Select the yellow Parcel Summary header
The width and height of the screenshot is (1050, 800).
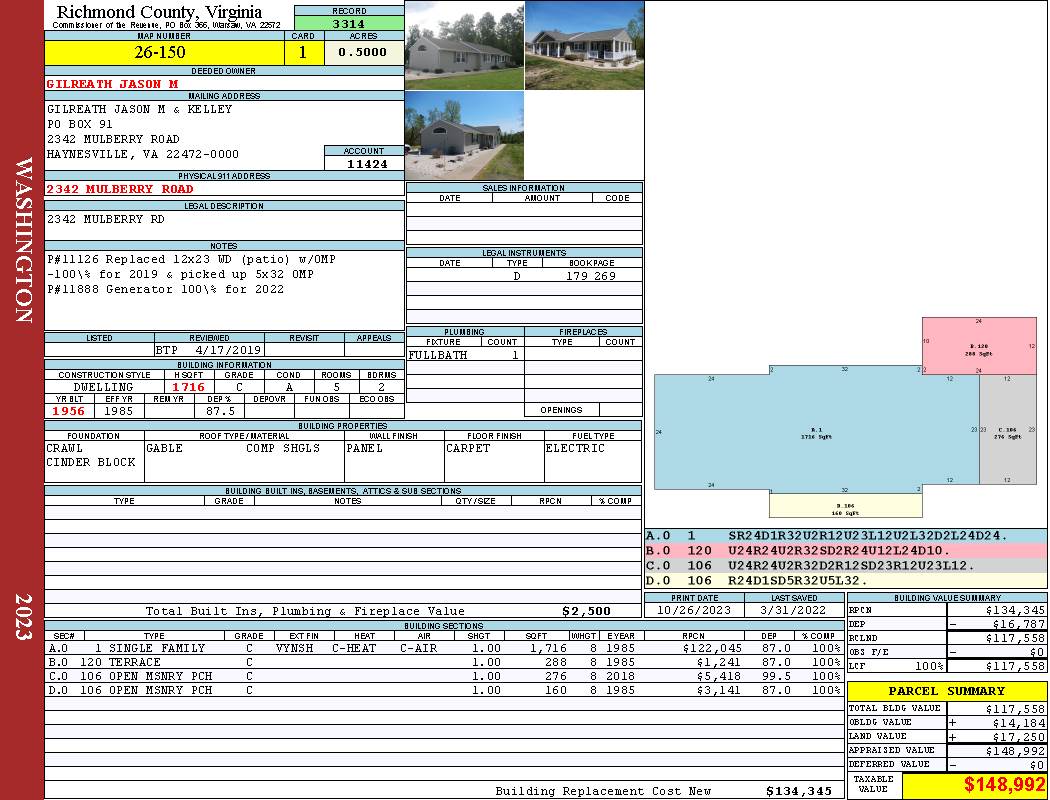click(x=946, y=691)
